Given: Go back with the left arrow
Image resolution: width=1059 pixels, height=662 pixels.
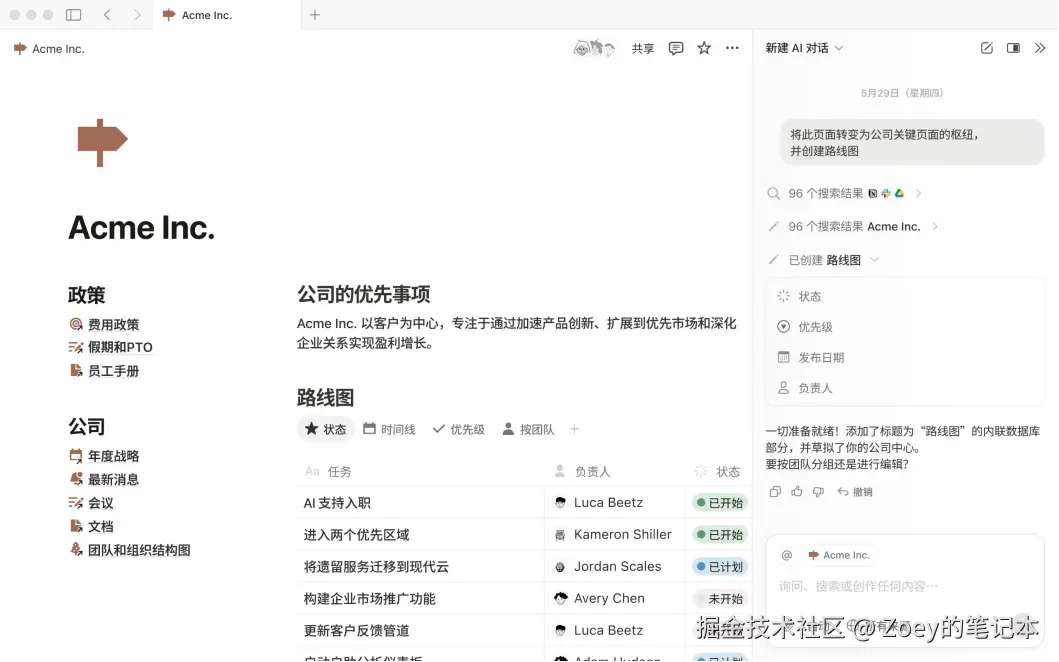Looking at the screenshot, I should click(107, 15).
